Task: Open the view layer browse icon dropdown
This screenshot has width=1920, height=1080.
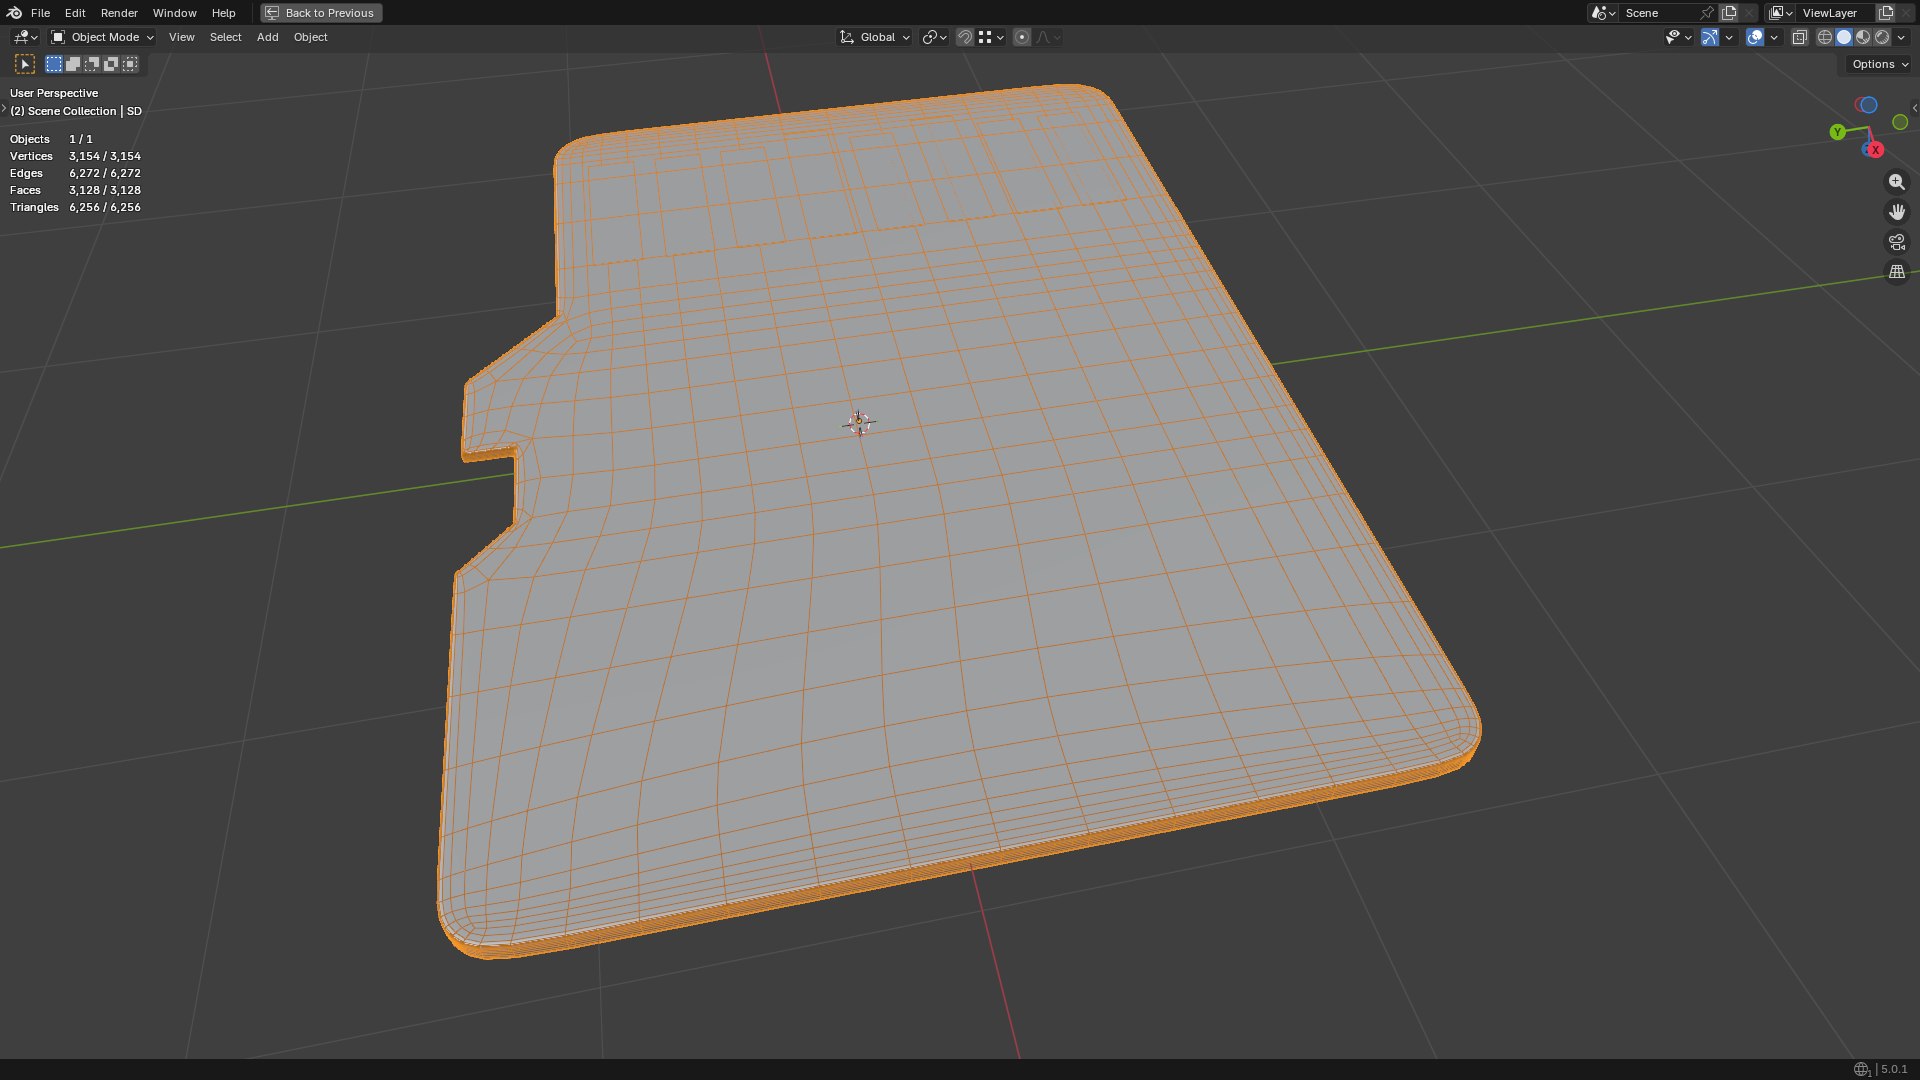Action: click(1780, 13)
